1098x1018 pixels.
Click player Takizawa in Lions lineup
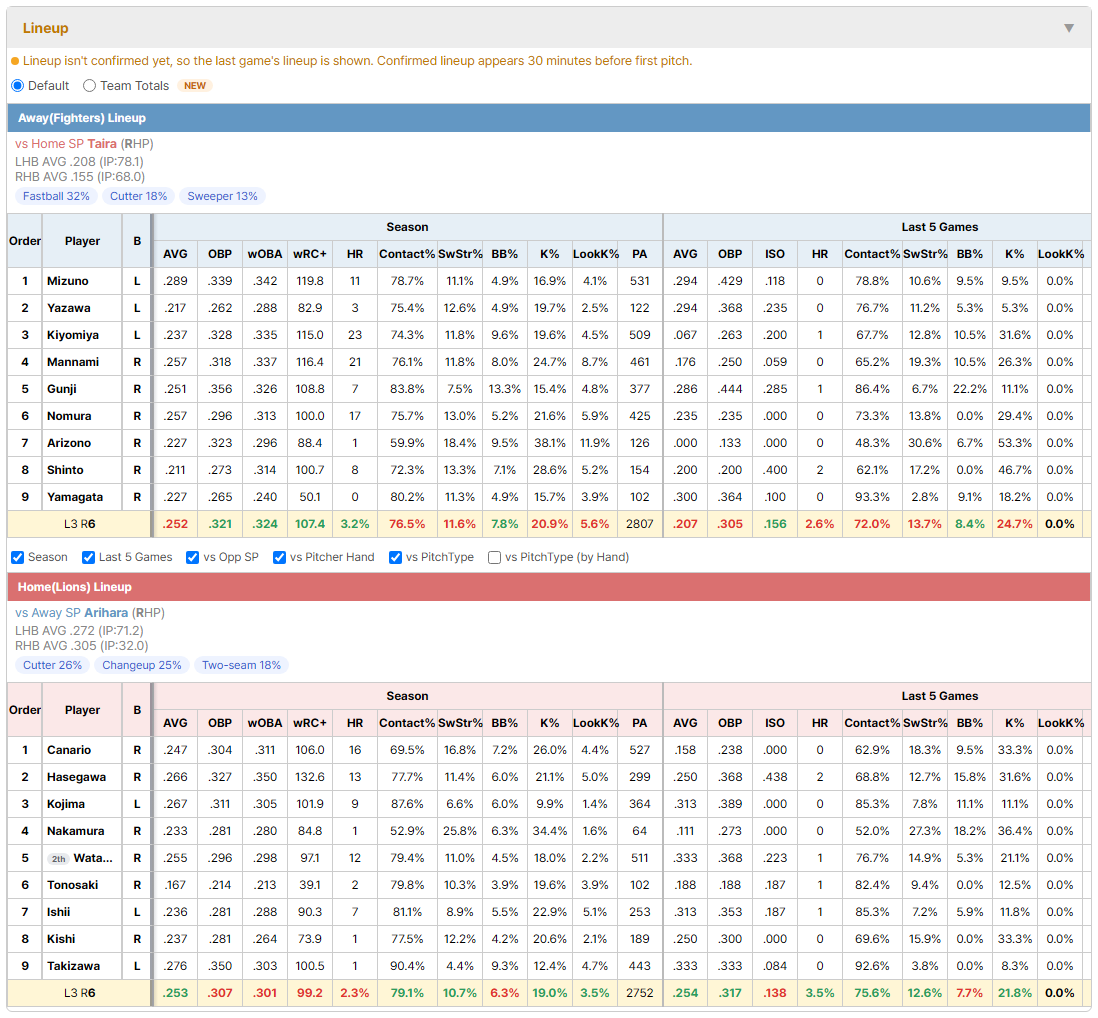pos(74,966)
